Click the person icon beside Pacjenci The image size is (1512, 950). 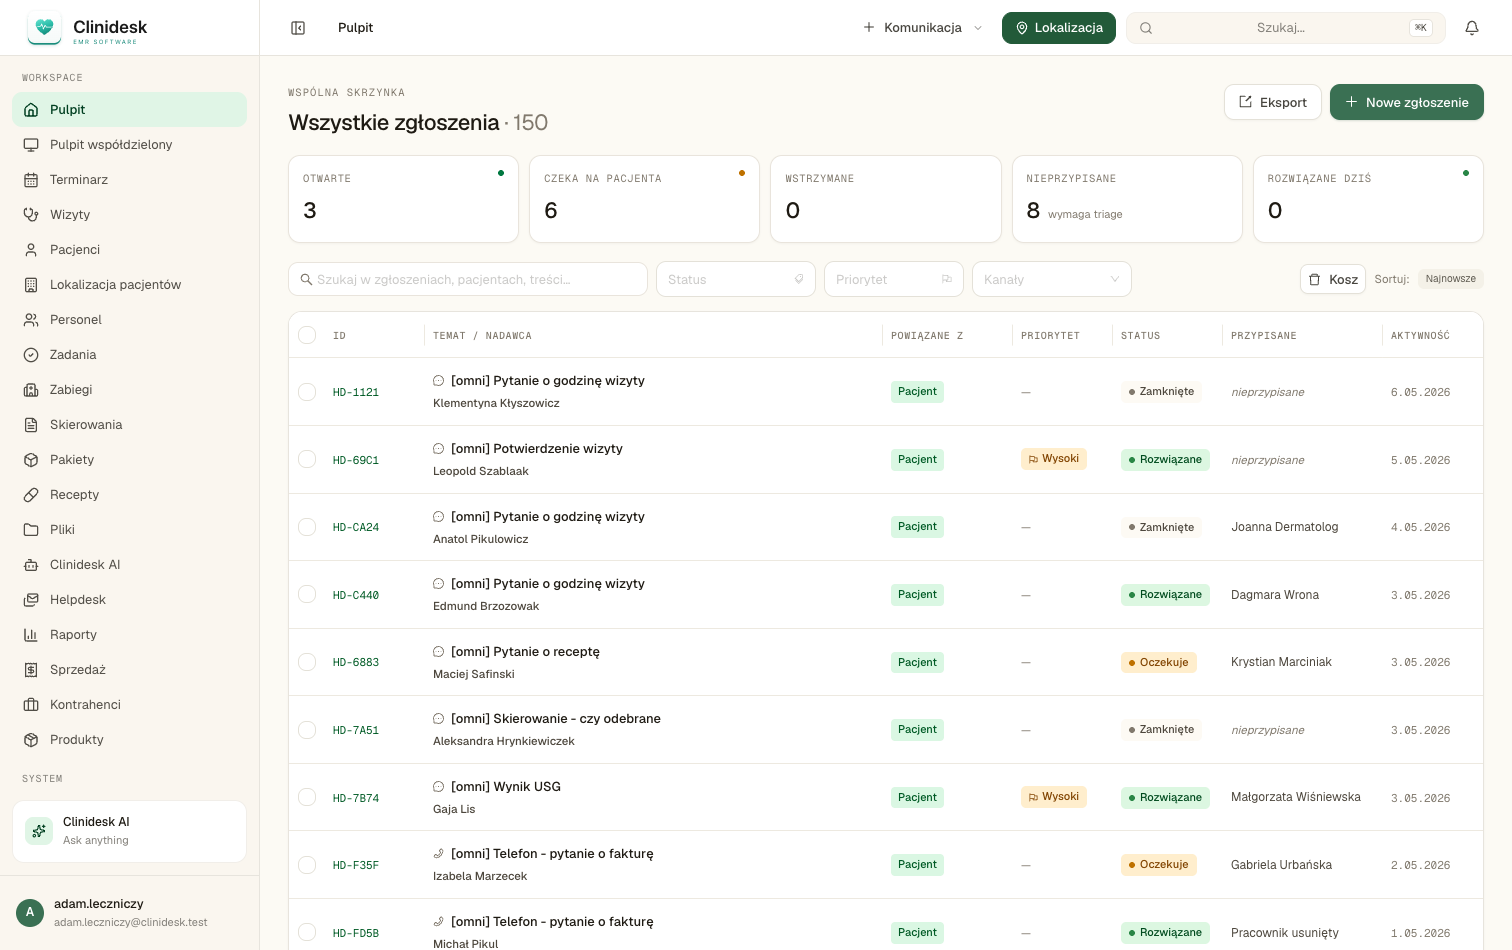click(31, 250)
